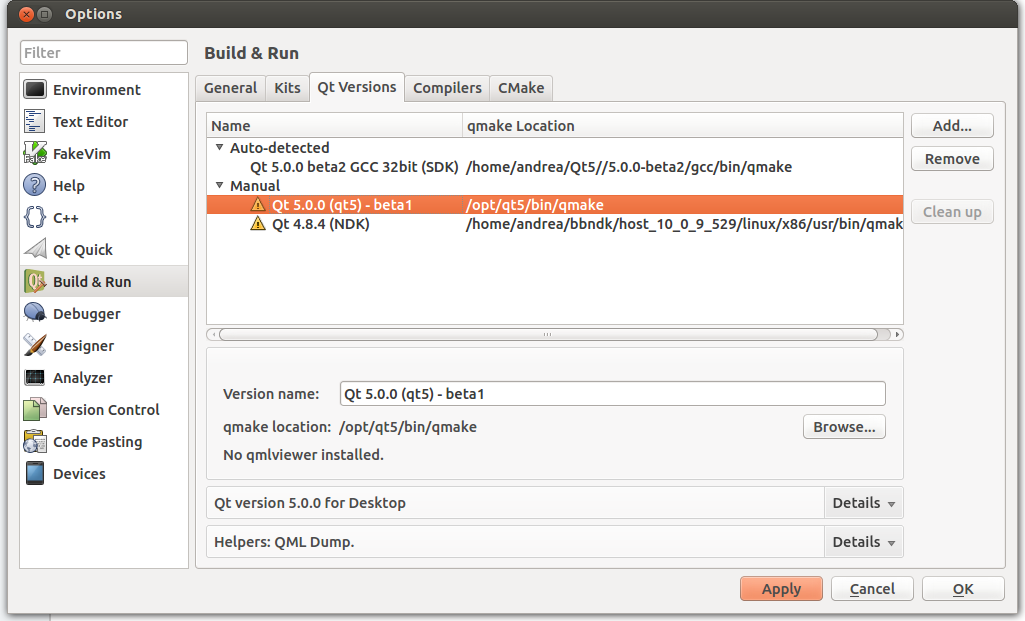Click the Build & Run Qt icon
The width and height of the screenshot is (1025, 621).
tap(35, 281)
